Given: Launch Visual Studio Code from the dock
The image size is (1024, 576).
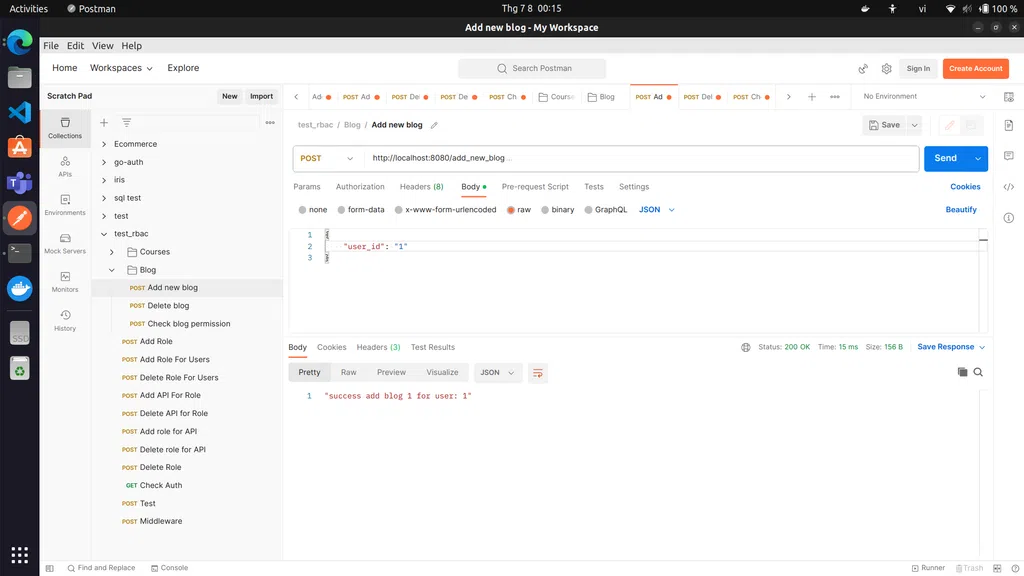Looking at the screenshot, I should coord(19,112).
